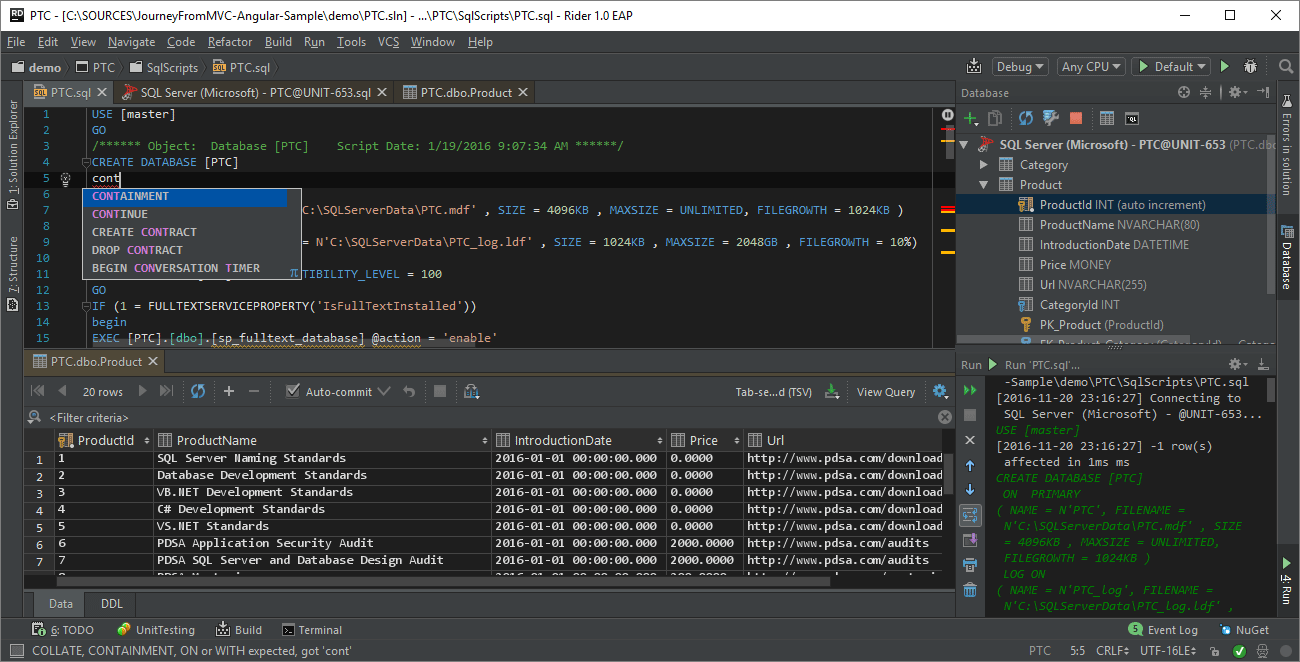This screenshot has height=662, width=1300.
Task: Open the Any CPU platform dropdown
Action: point(1091,67)
